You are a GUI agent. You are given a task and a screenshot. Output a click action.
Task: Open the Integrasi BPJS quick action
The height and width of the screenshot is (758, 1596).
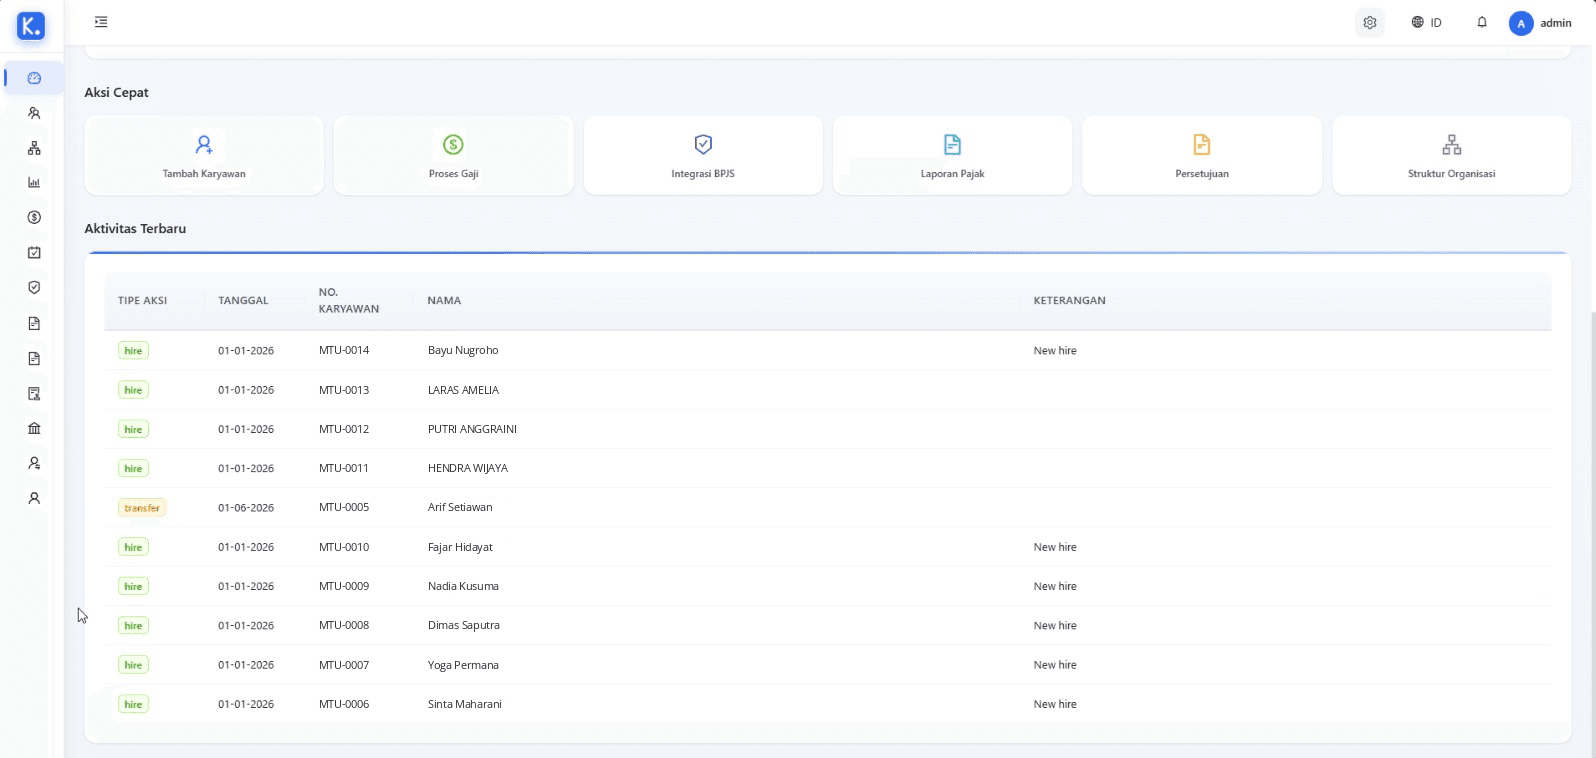pyautogui.click(x=703, y=155)
